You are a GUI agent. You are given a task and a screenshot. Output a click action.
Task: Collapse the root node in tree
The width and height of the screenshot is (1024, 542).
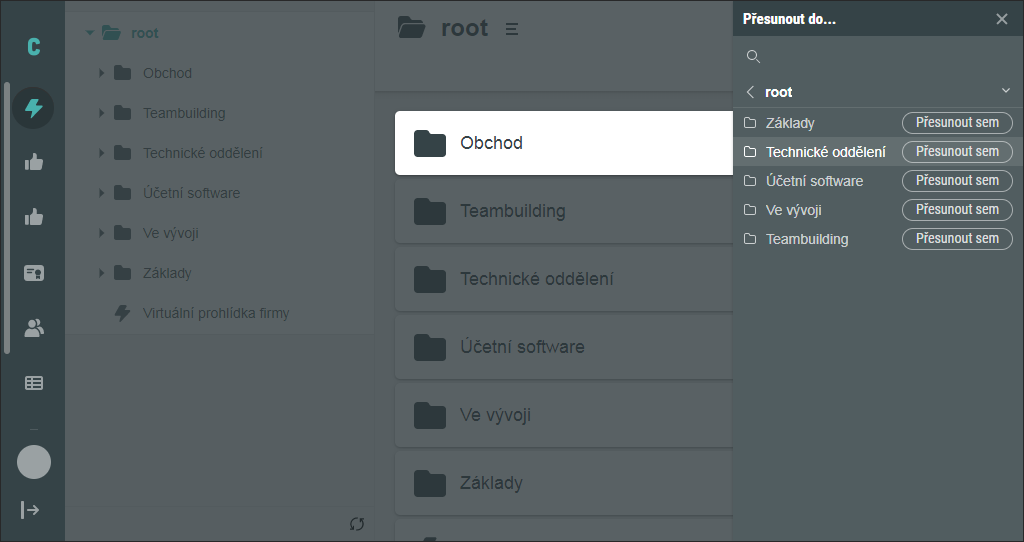point(89,33)
